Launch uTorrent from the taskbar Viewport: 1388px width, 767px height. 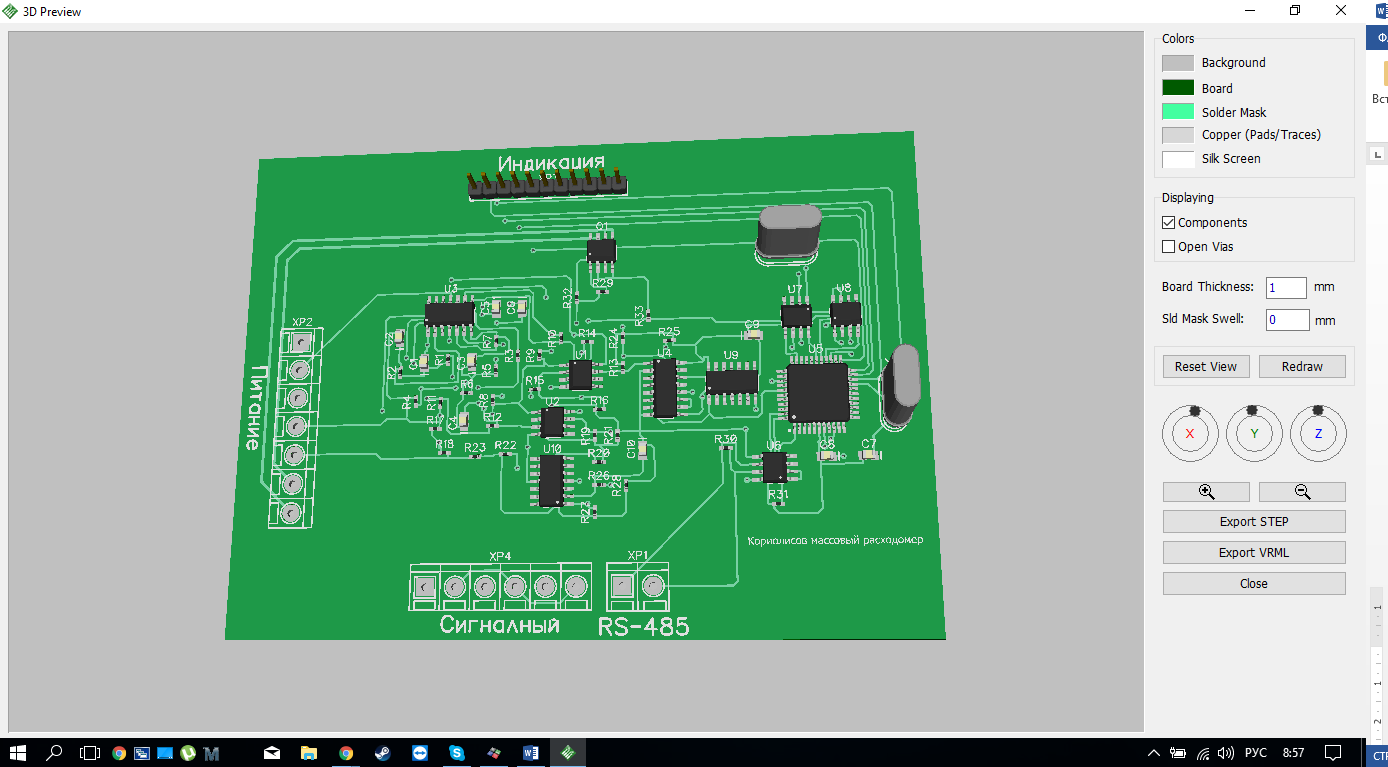[187, 753]
